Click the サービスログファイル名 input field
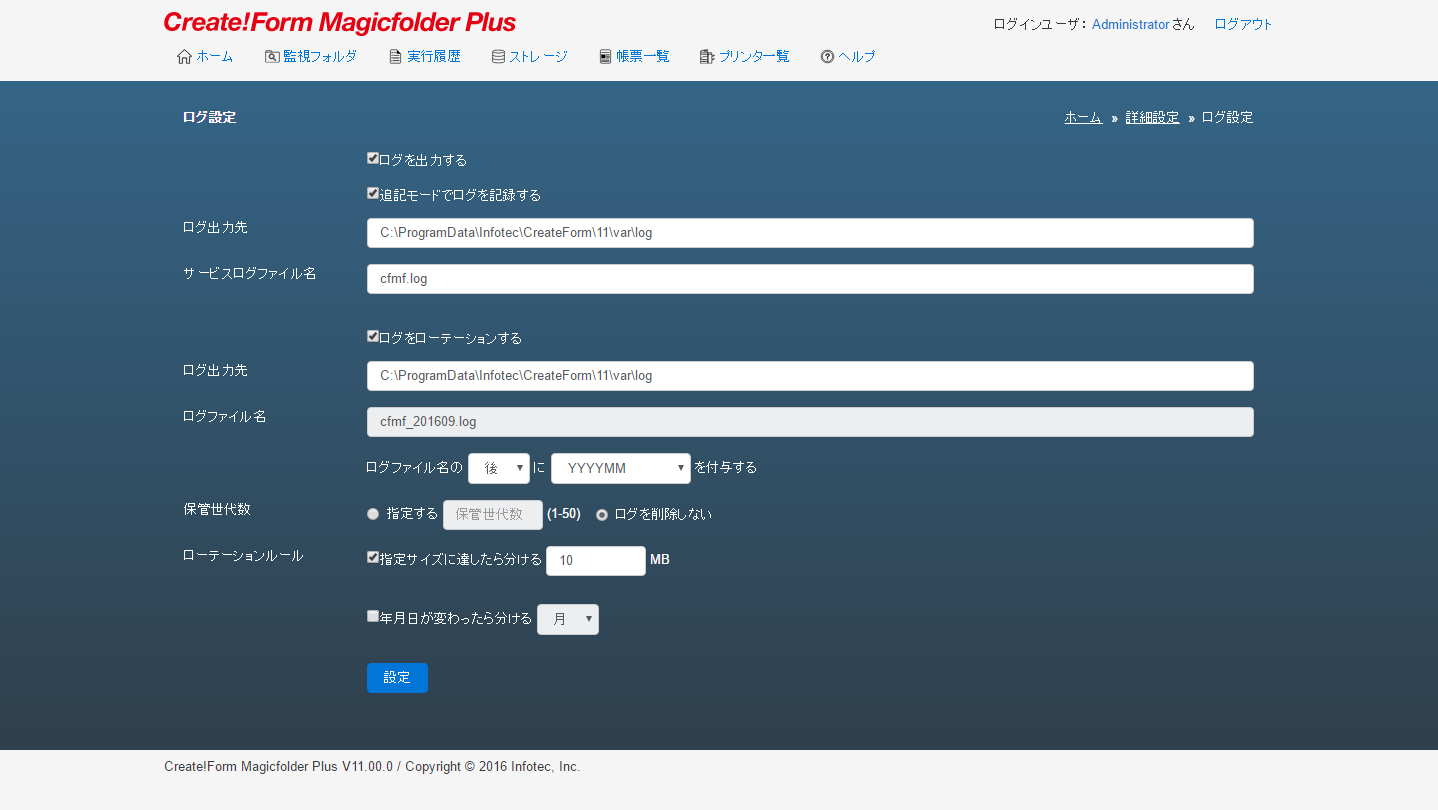1438x810 pixels. [x=810, y=279]
